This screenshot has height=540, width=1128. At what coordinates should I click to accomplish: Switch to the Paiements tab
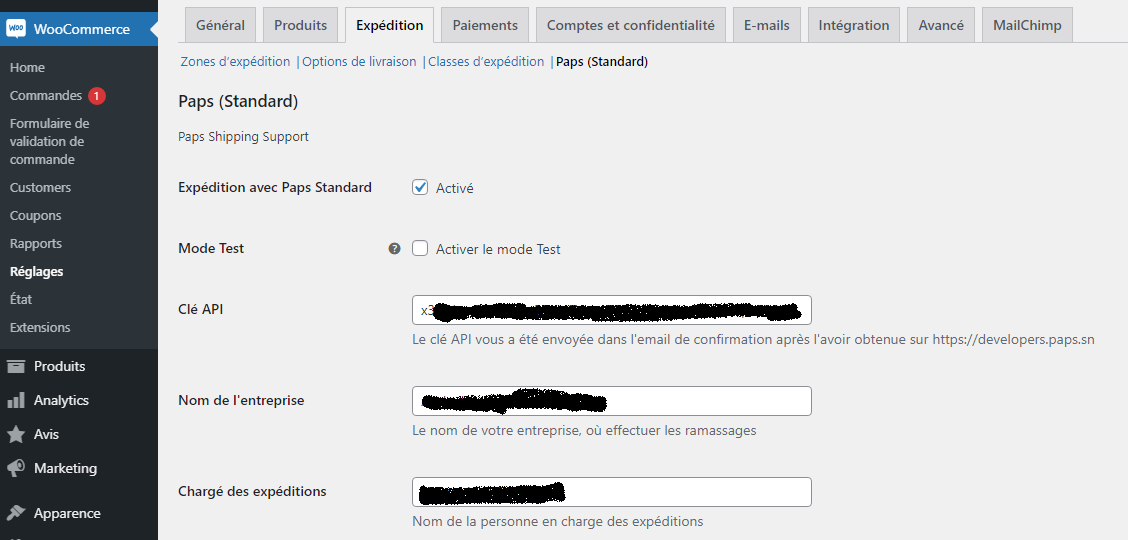point(485,25)
